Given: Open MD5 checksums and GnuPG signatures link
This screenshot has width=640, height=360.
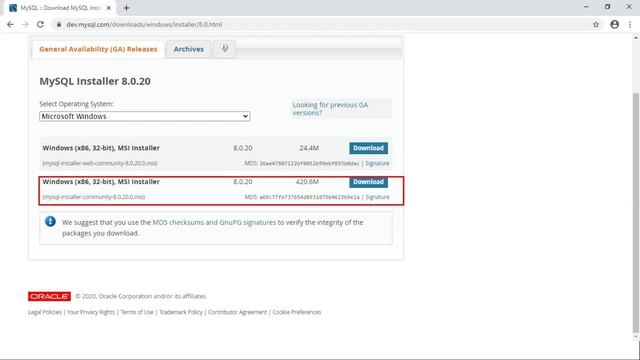Looking at the screenshot, I should [214, 222].
